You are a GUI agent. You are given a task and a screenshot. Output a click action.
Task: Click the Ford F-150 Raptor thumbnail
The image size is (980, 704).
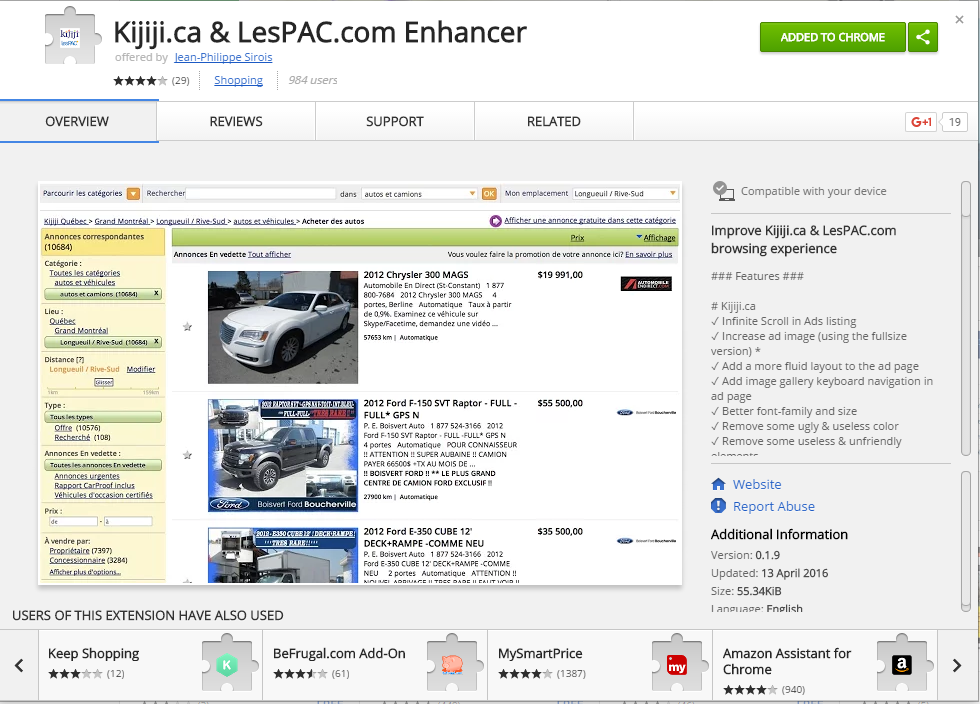point(283,455)
